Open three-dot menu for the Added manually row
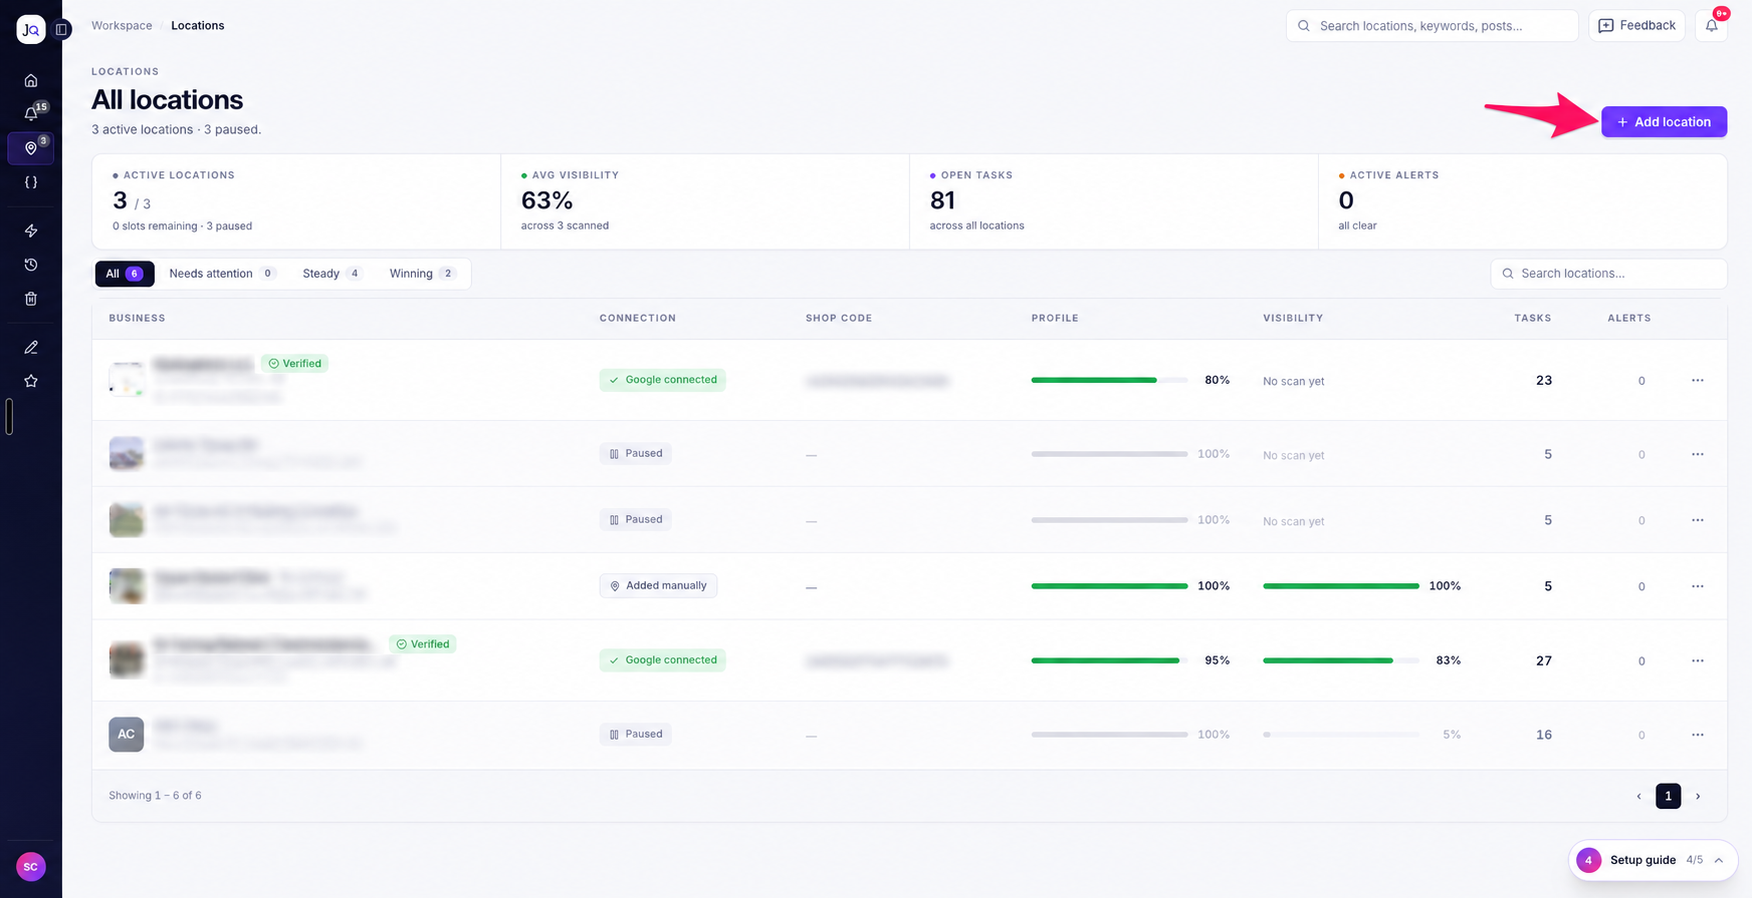The width and height of the screenshot is (1752, 898). click(1698, 586)
